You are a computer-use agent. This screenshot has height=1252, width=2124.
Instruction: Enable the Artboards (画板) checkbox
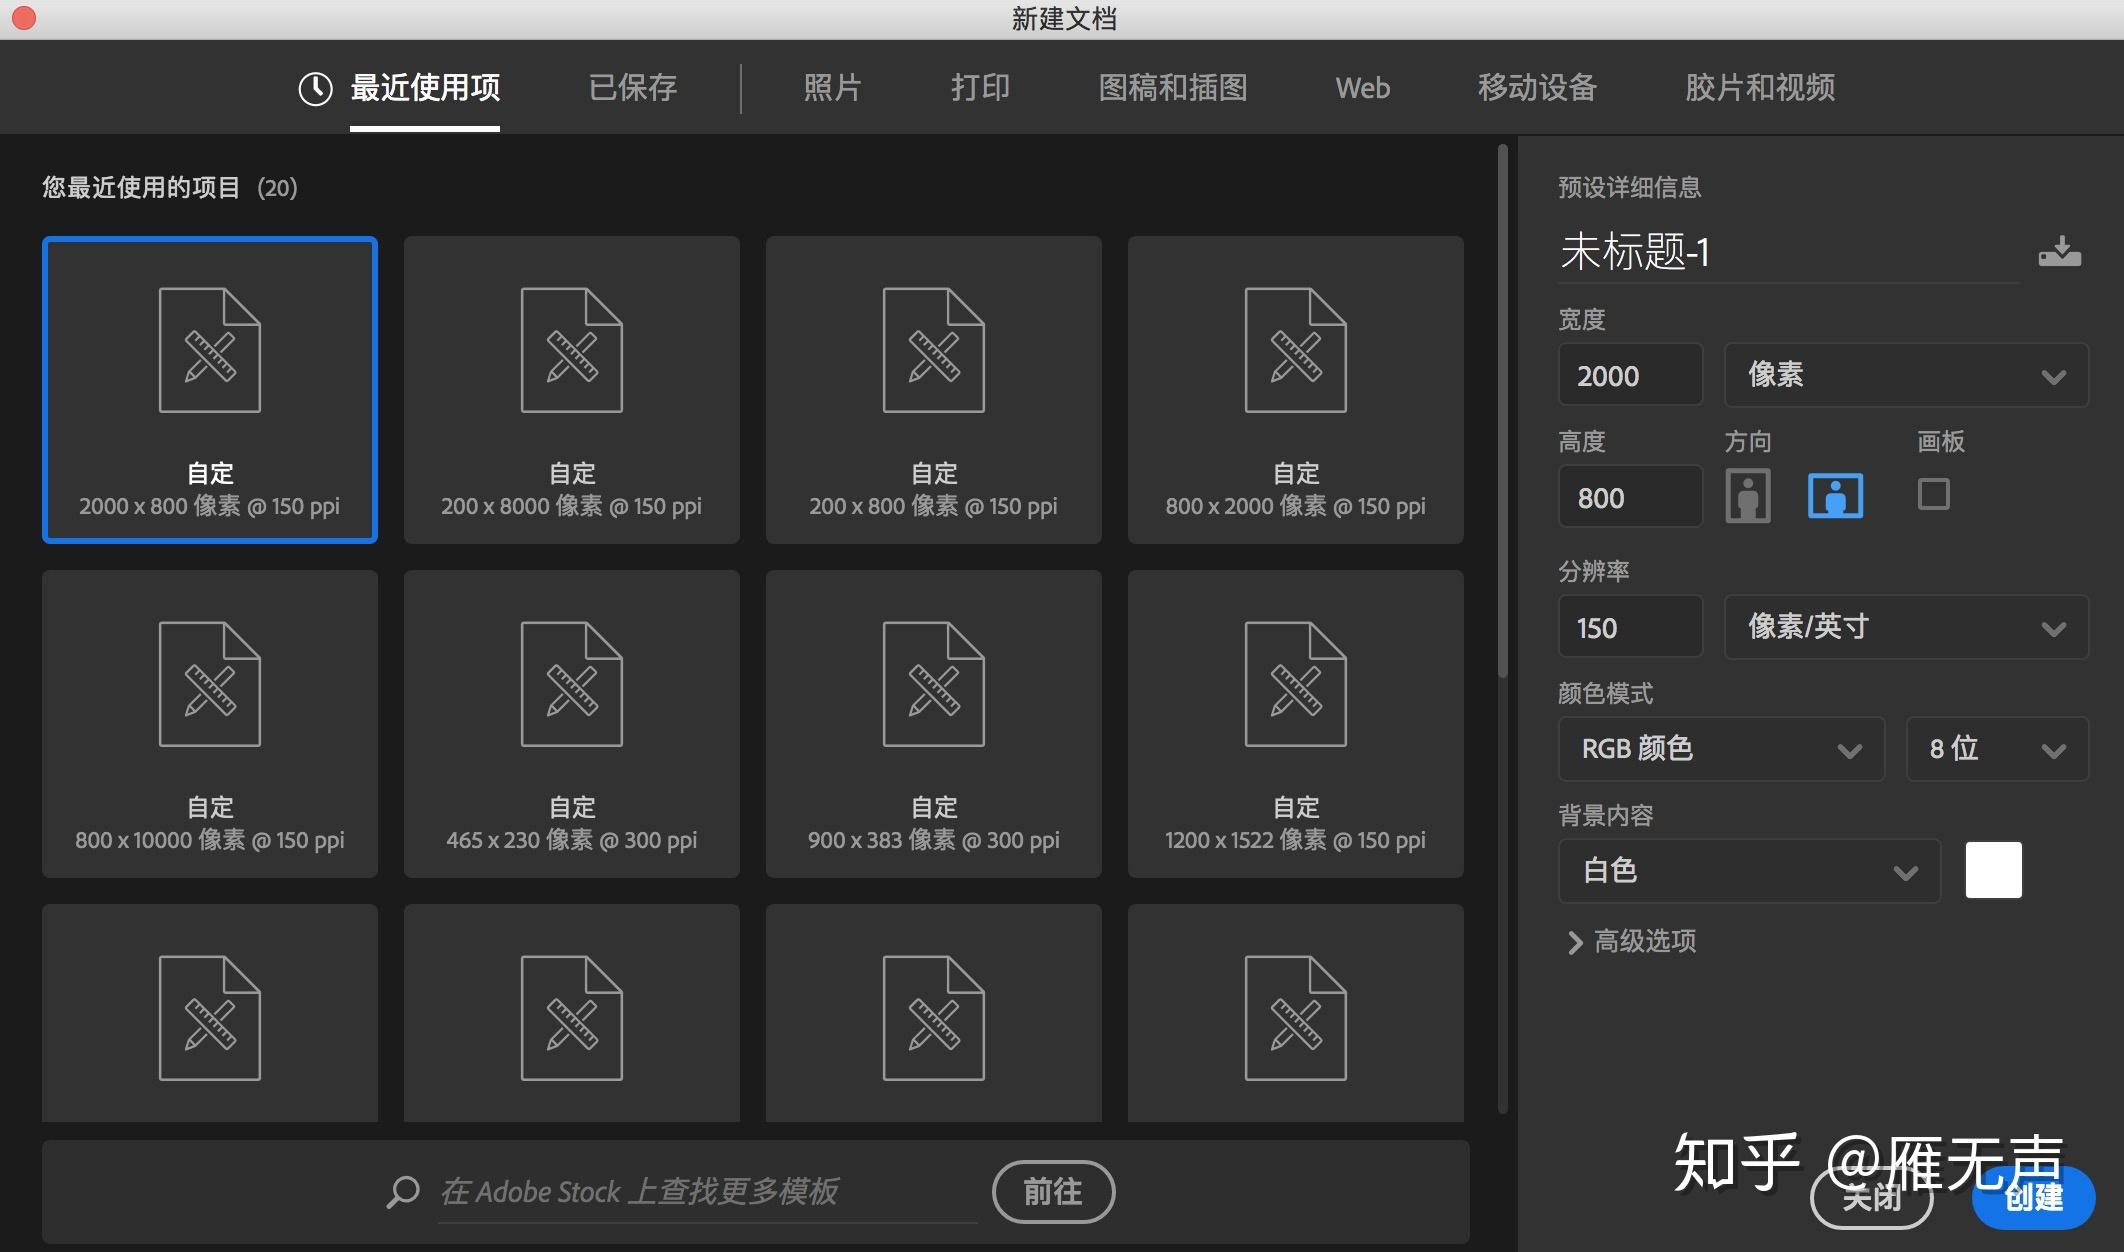(x=1933, y=494)
